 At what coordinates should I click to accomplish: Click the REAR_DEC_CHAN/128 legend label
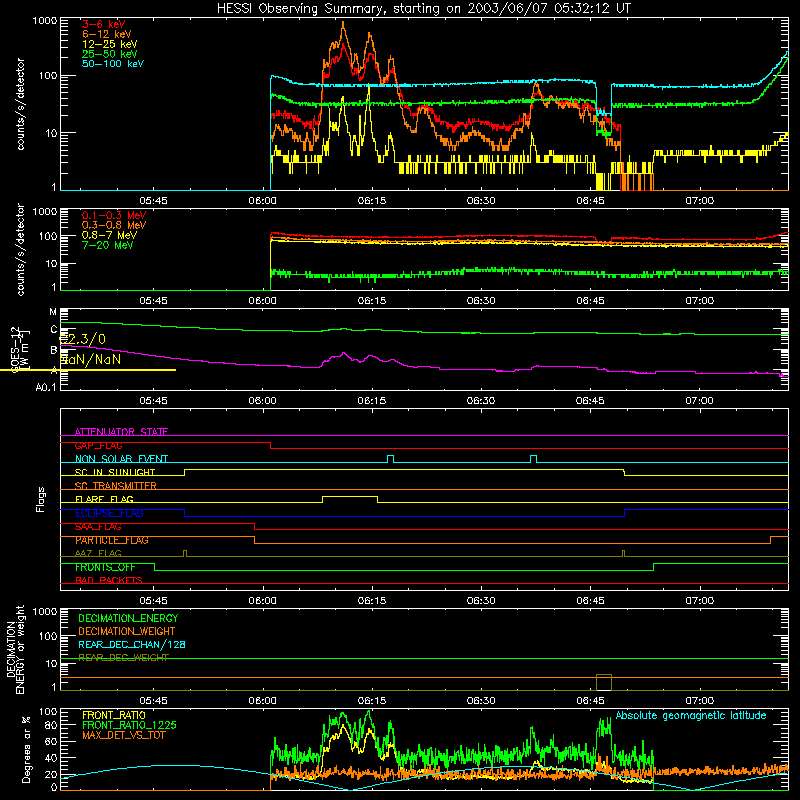(x=132, y=644)
